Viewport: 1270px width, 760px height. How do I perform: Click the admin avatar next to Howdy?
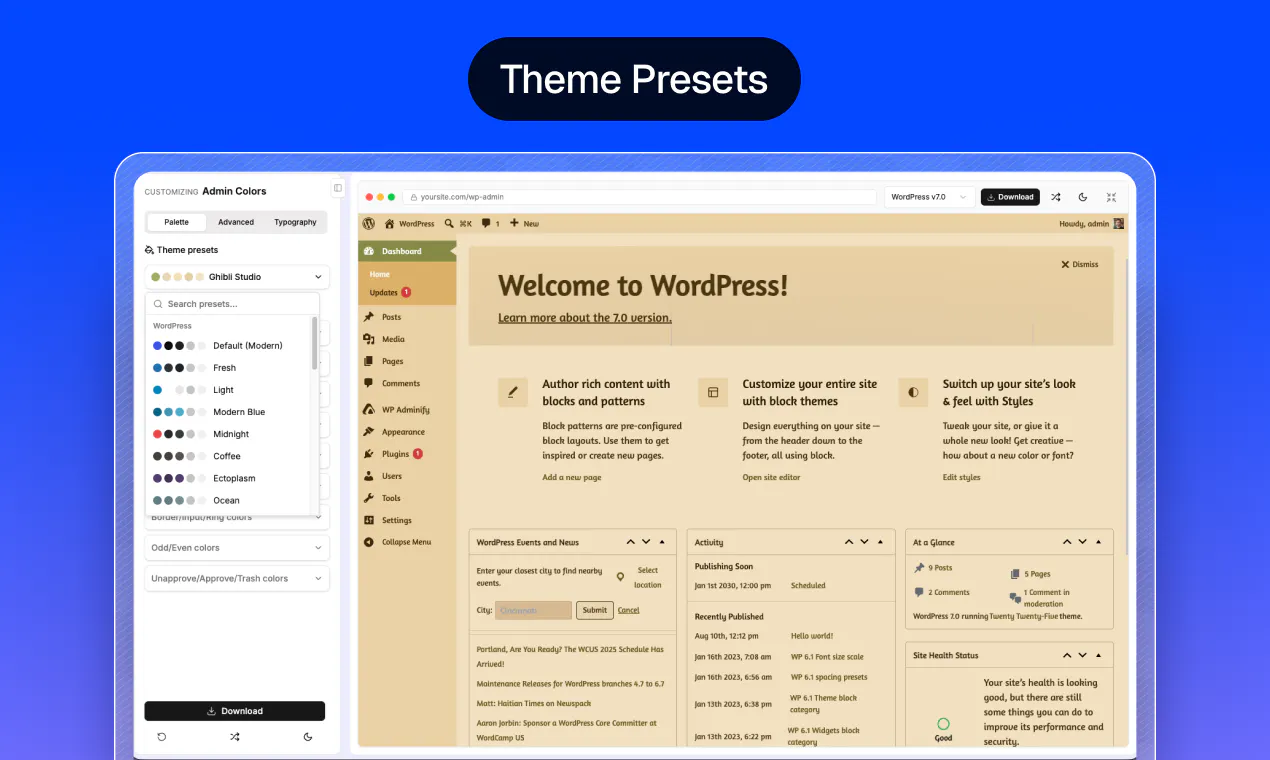click(x=1119, y=224)
